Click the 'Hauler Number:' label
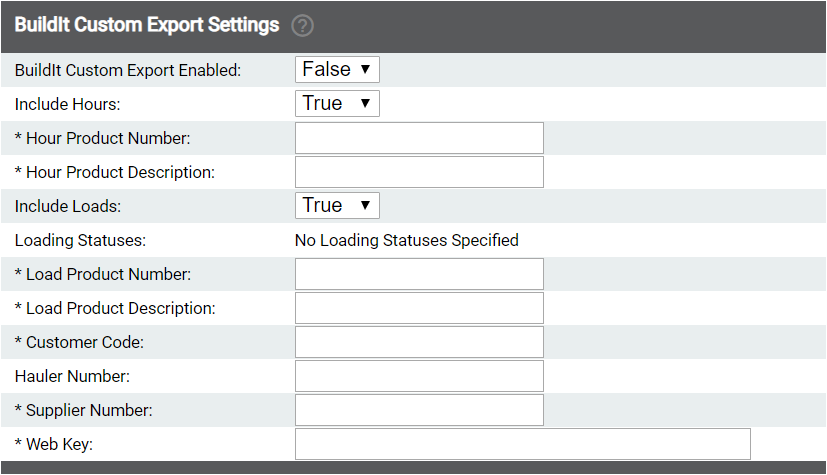This screenshot has height=475, width=827. pos(72,376)
